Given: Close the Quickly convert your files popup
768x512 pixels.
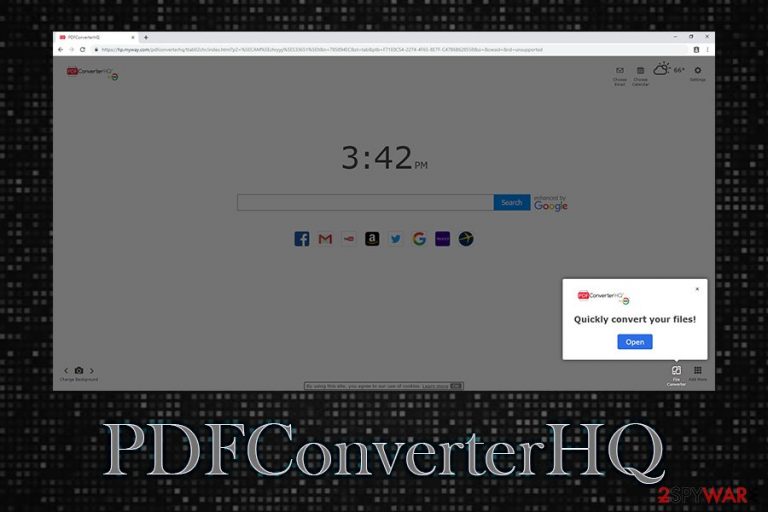Looking at the screenshot, I should point(697,289).
